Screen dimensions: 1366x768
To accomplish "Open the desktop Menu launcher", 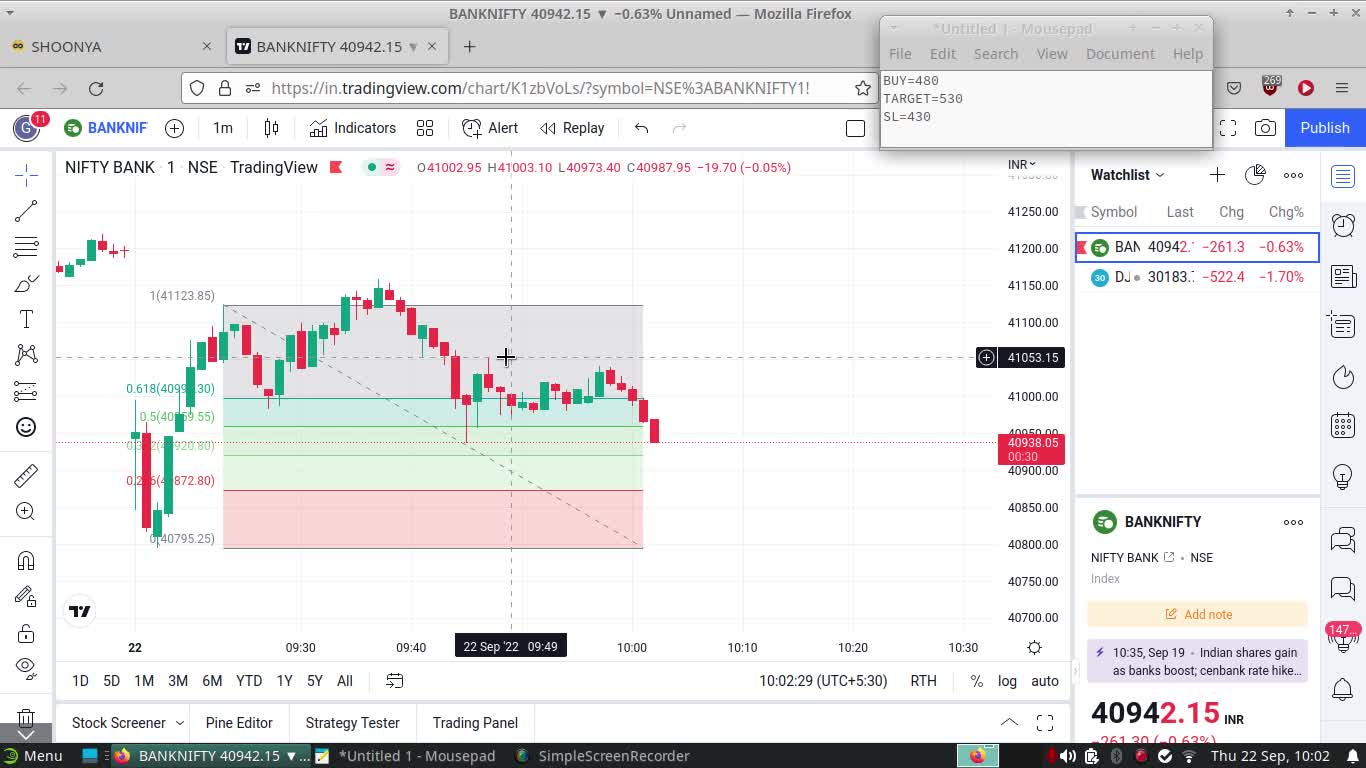I will (x=33, y=756).
